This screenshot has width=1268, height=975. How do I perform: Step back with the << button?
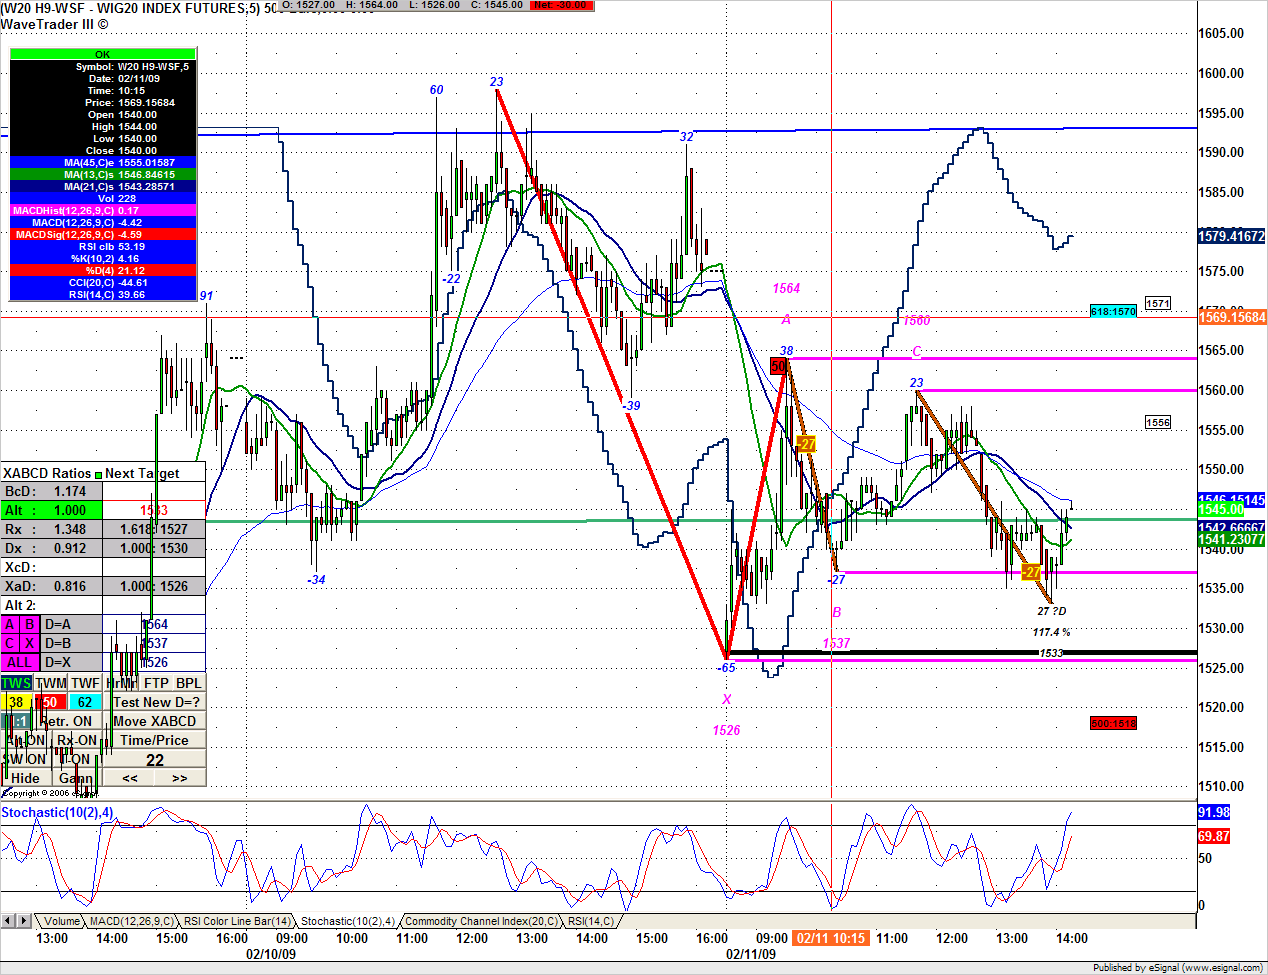(130, 778)
